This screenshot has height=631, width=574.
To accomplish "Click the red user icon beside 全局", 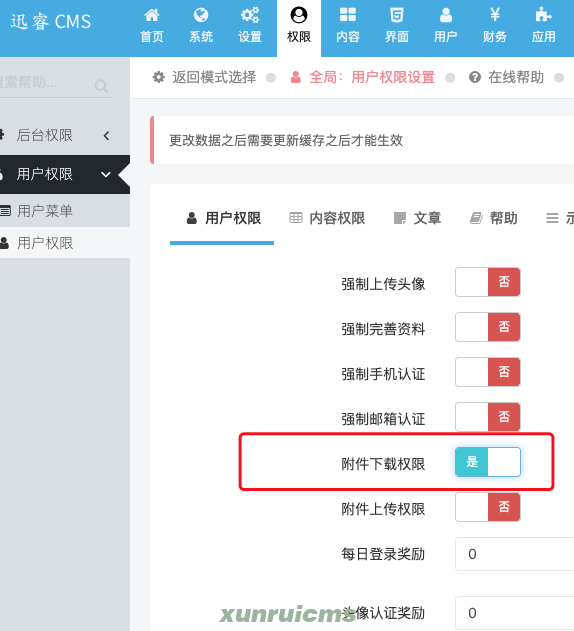I will tap(295, 77).
